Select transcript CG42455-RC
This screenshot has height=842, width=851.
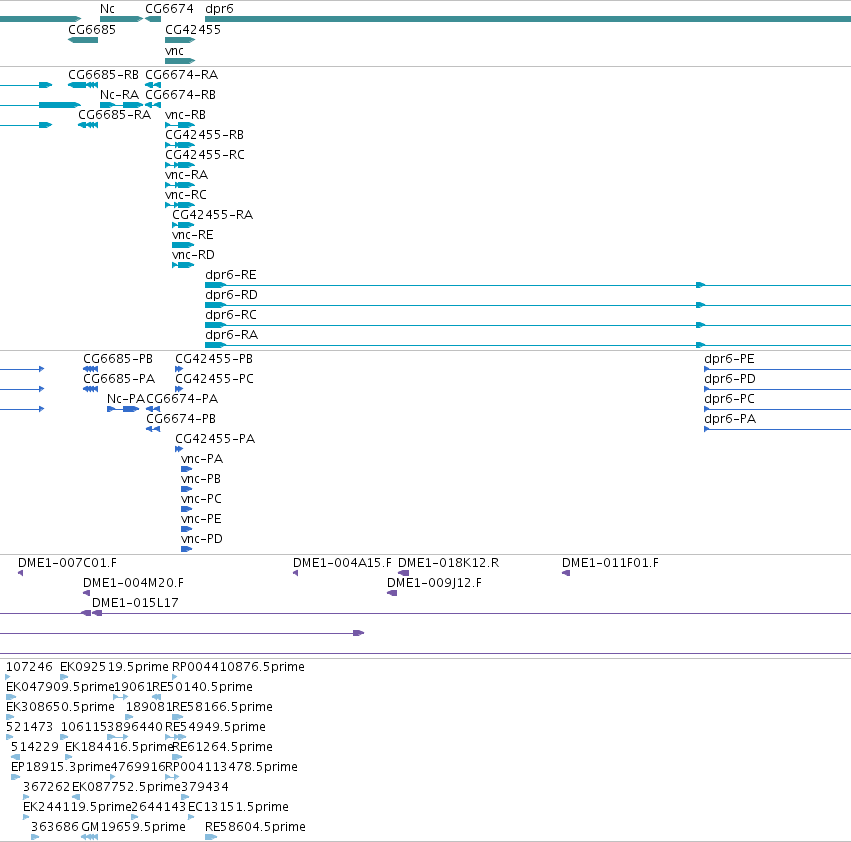click(205, 155)
